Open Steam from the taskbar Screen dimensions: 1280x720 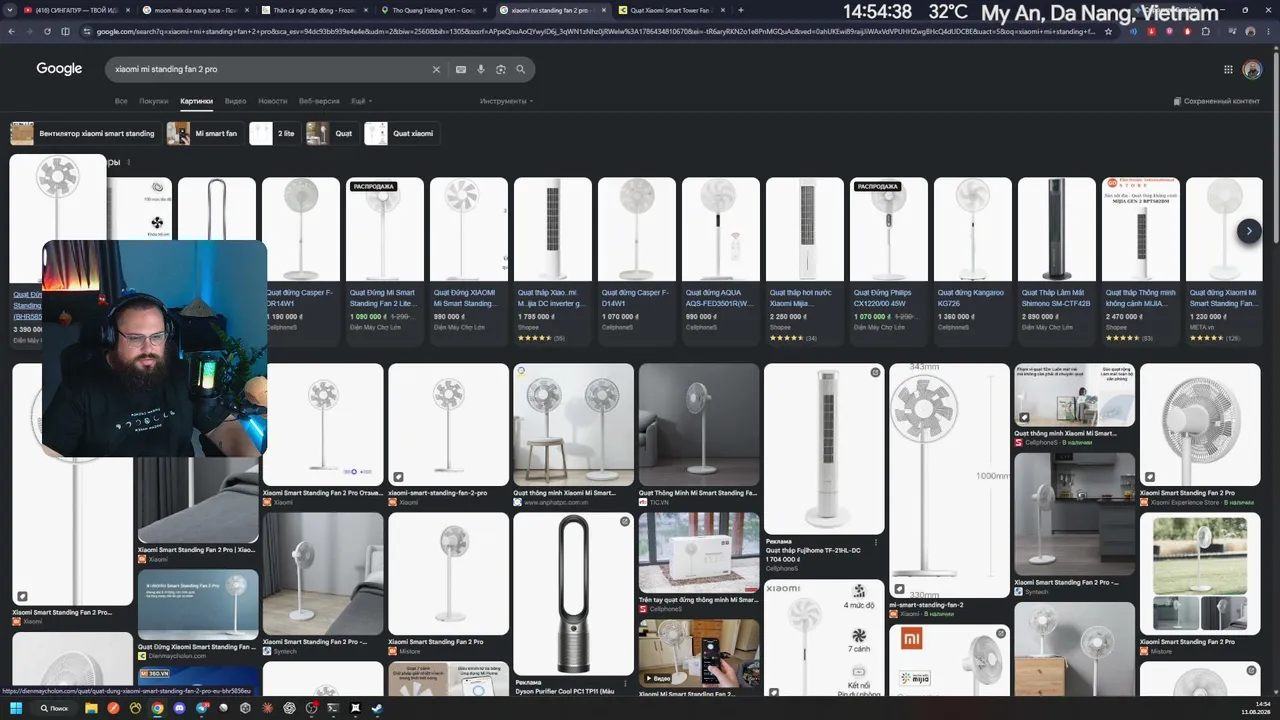point(376,708)
